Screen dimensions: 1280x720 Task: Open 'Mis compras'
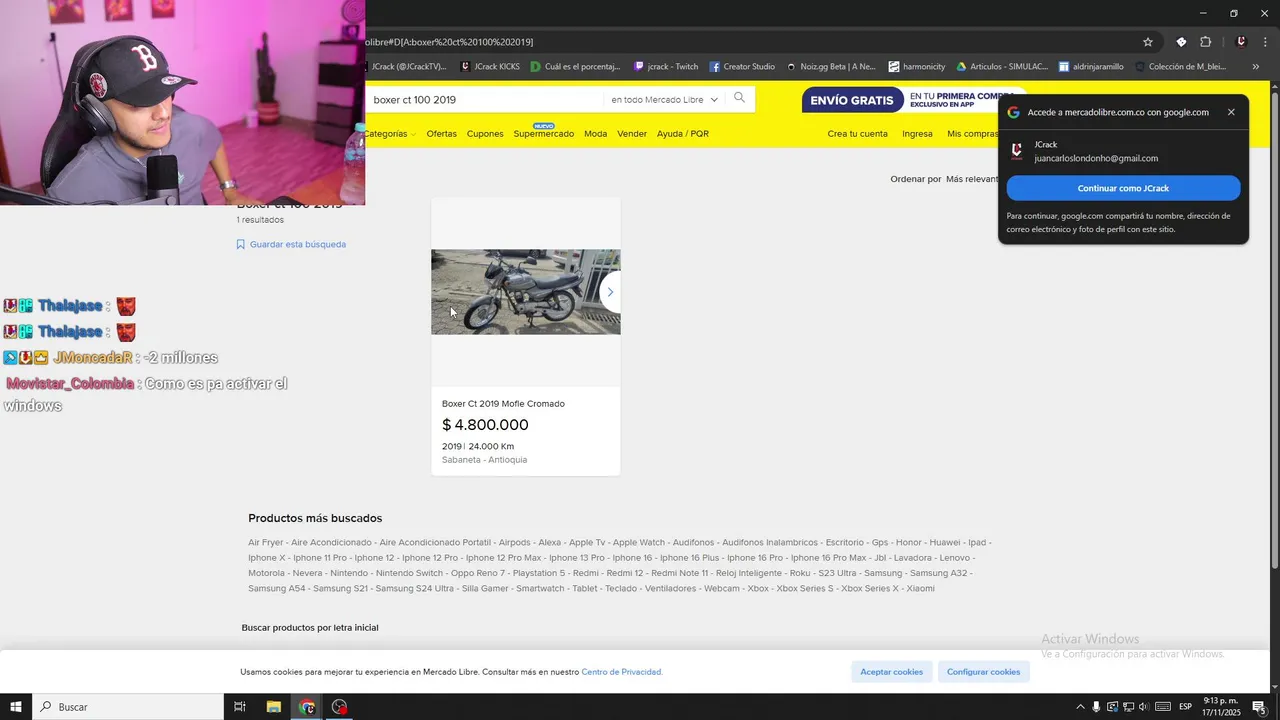coord(972,134)
